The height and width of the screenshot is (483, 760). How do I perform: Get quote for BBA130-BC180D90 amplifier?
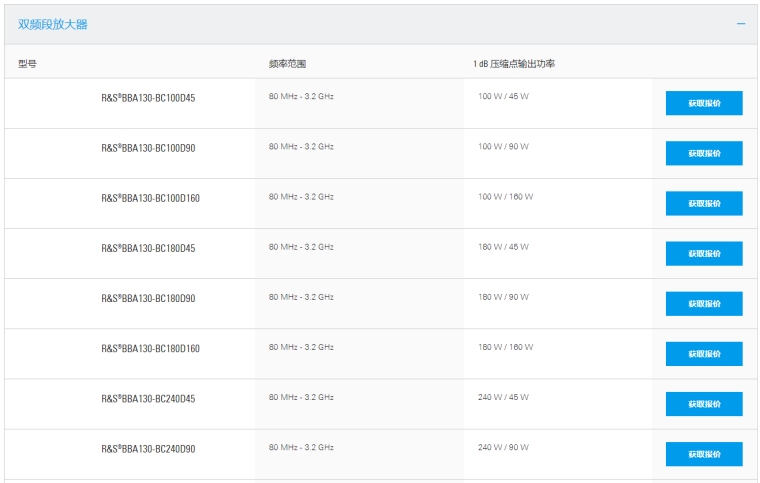[x=704, y=303]
